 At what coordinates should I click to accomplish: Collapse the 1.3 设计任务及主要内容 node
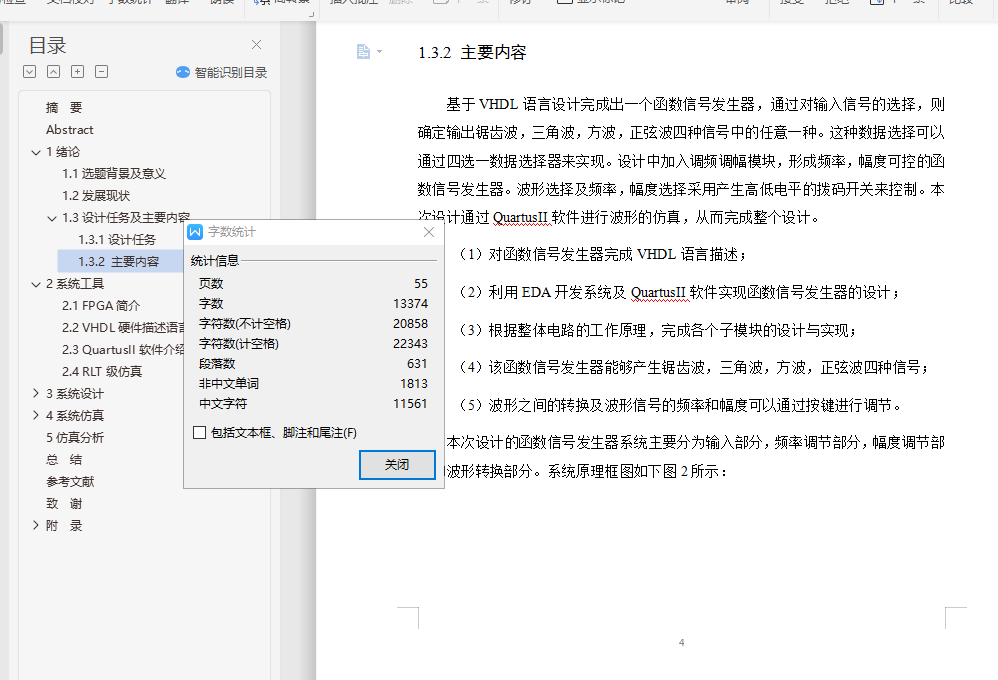52,218
